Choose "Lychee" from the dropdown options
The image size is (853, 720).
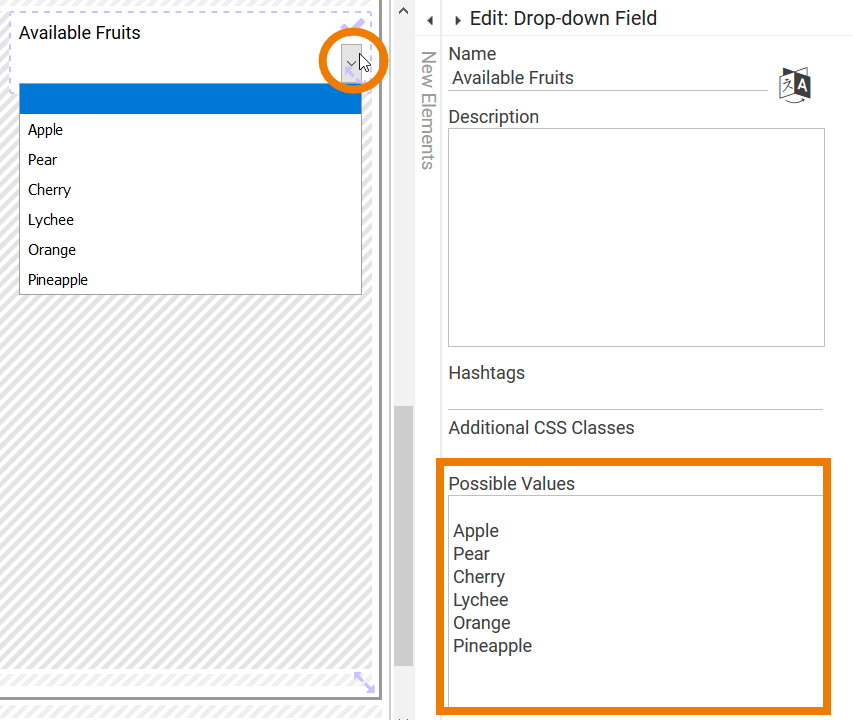pyautogui.click(x=50, y=219)
